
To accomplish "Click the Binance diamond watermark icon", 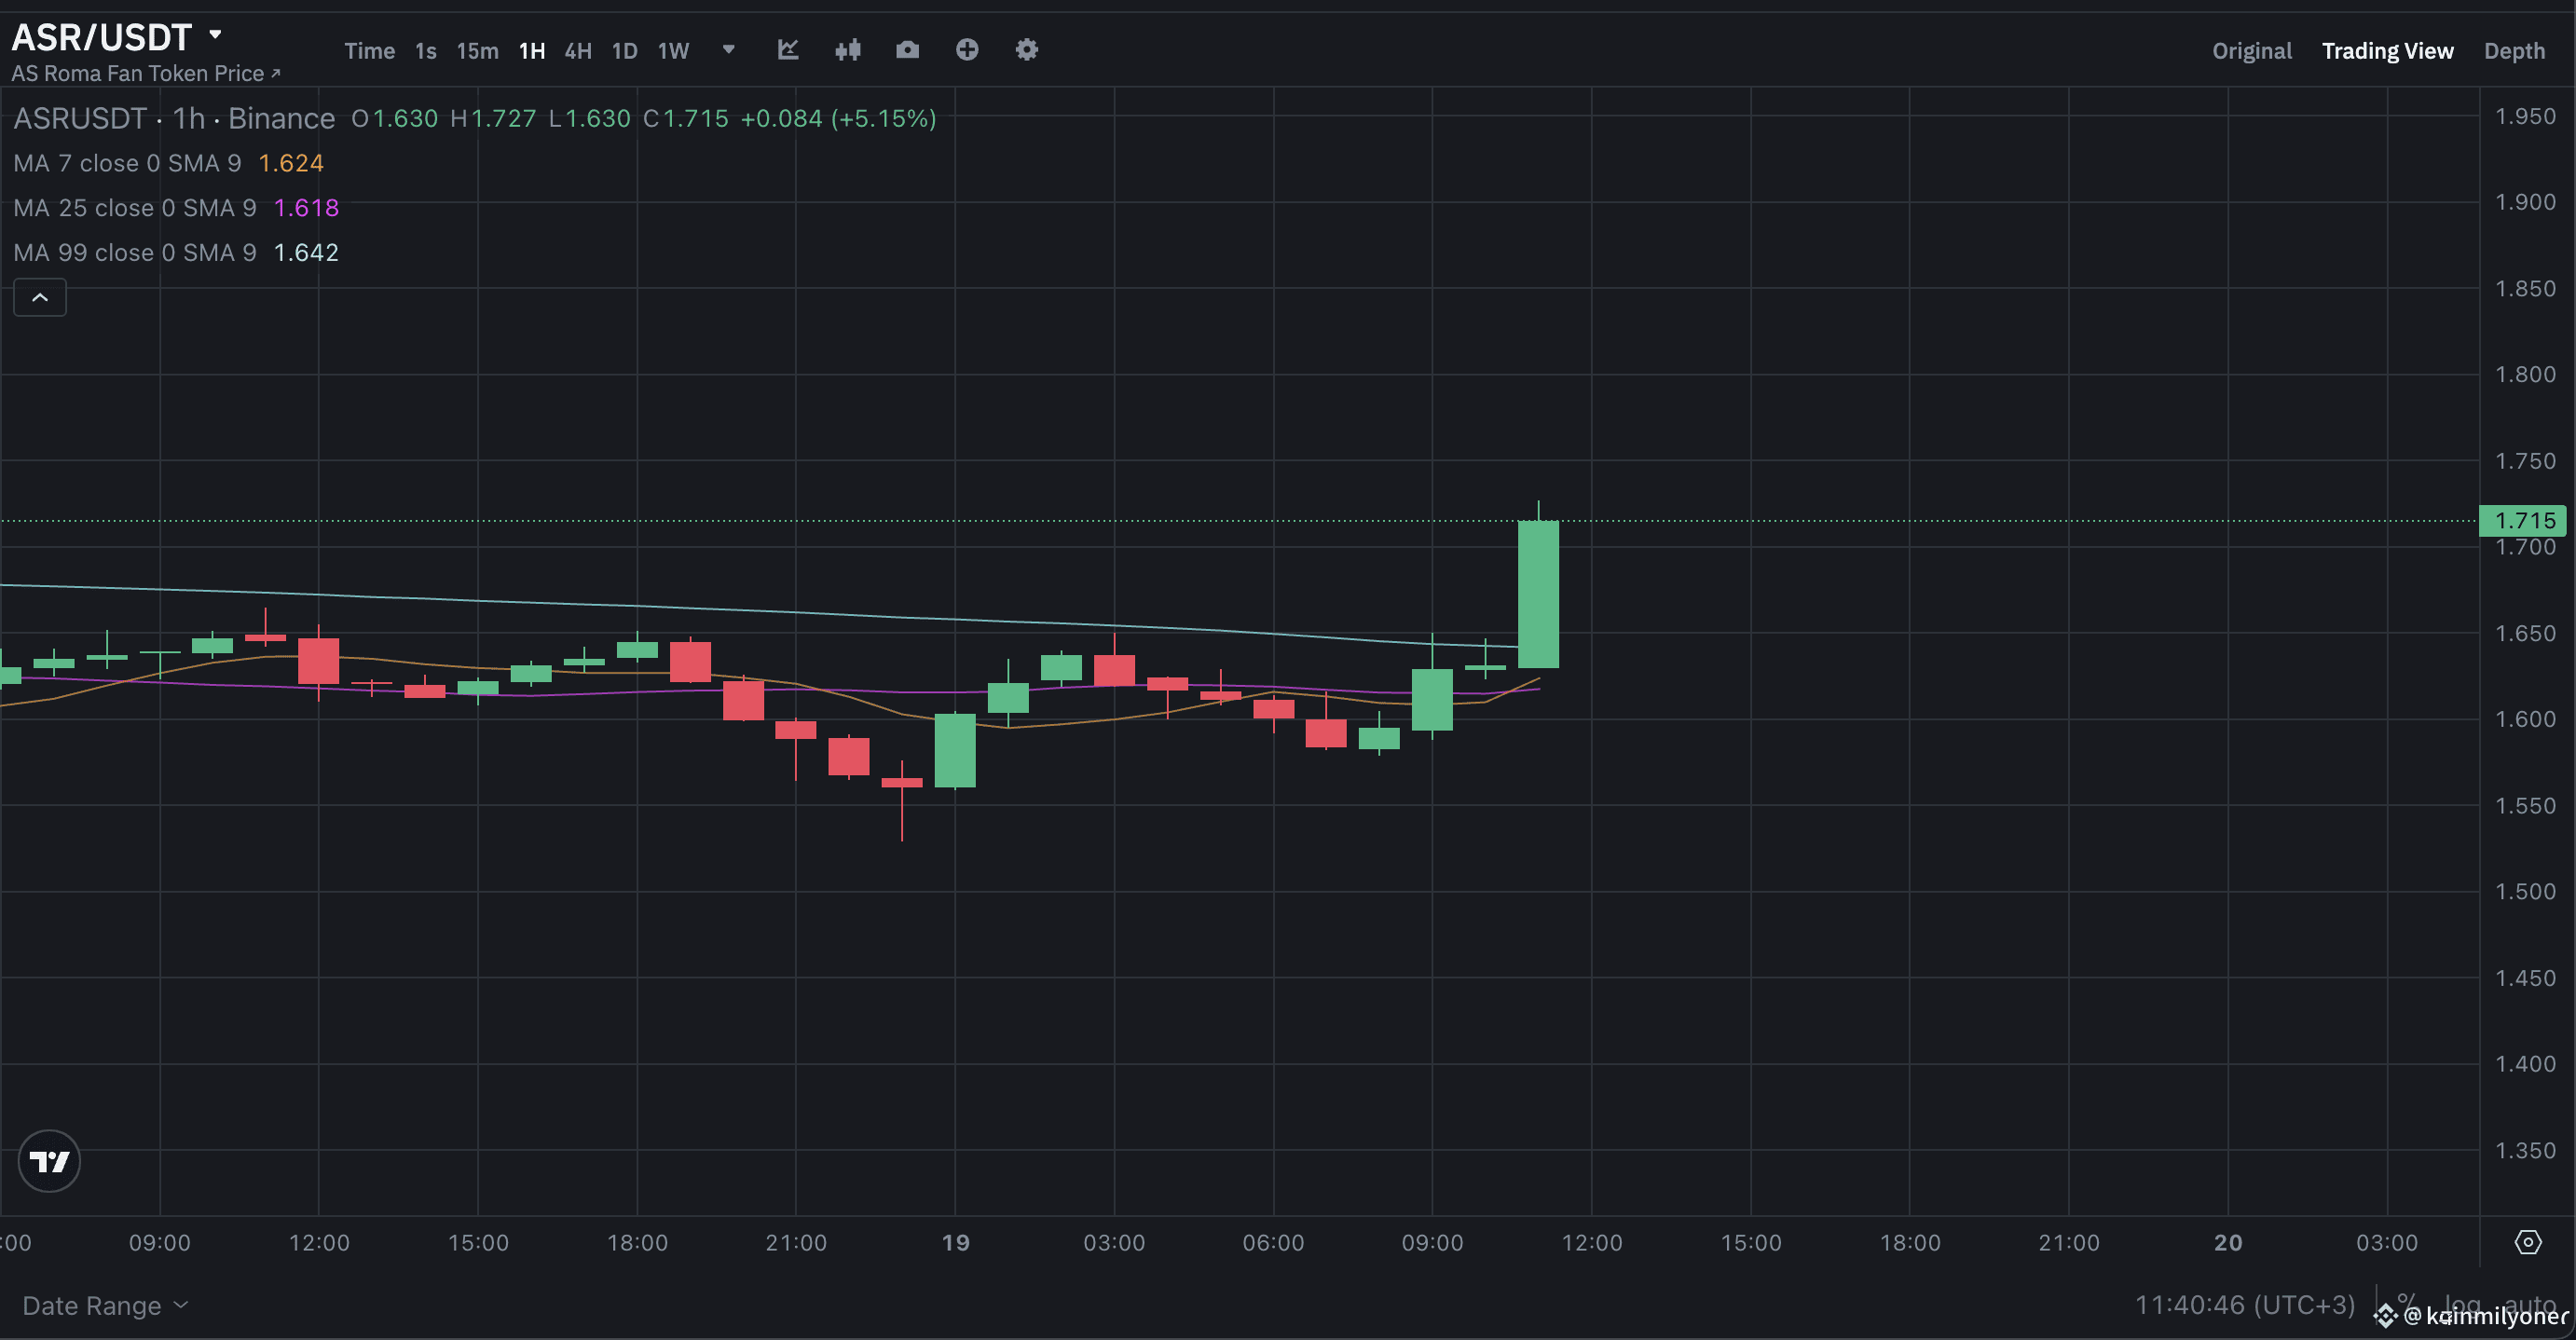I will 2387,1316.
